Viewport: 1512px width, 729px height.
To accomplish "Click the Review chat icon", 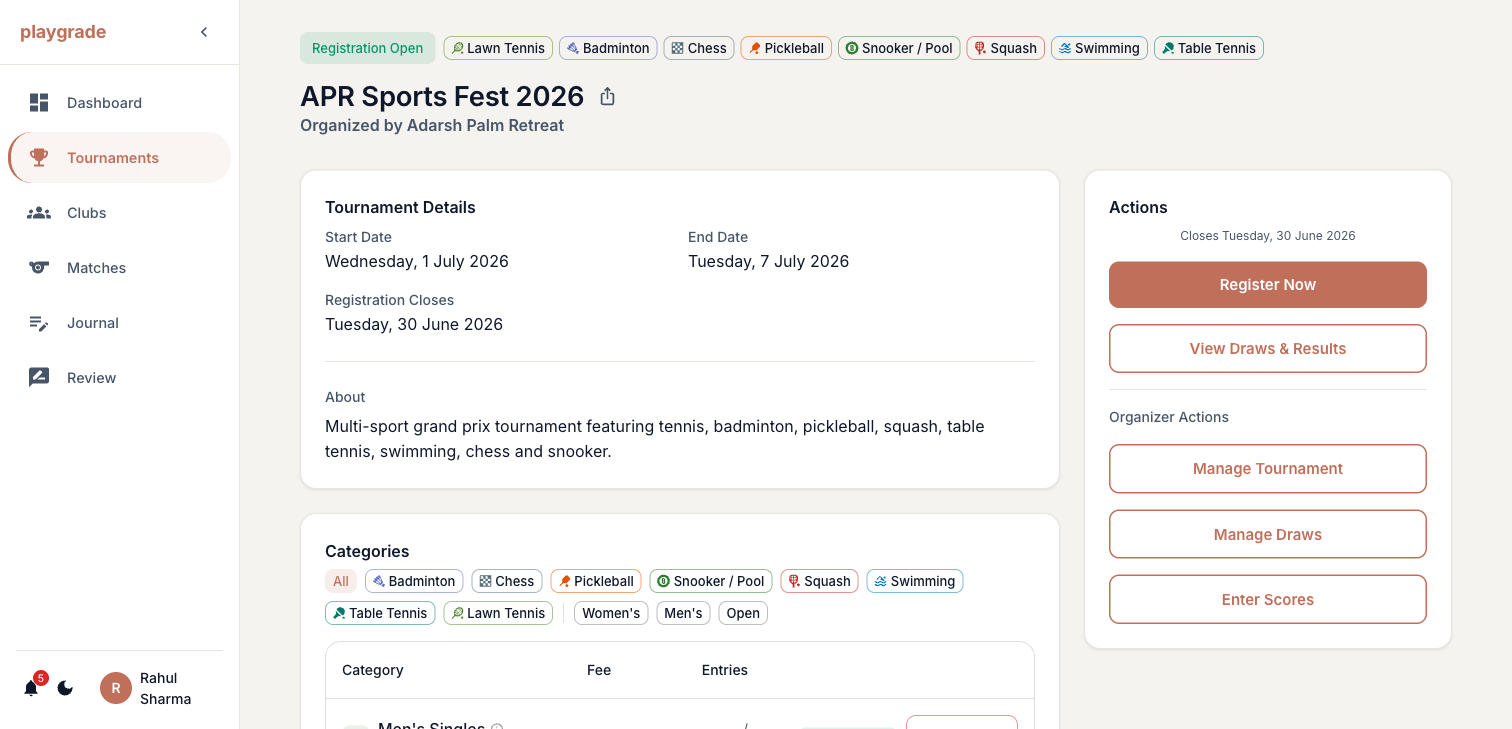I will point(39,377).
